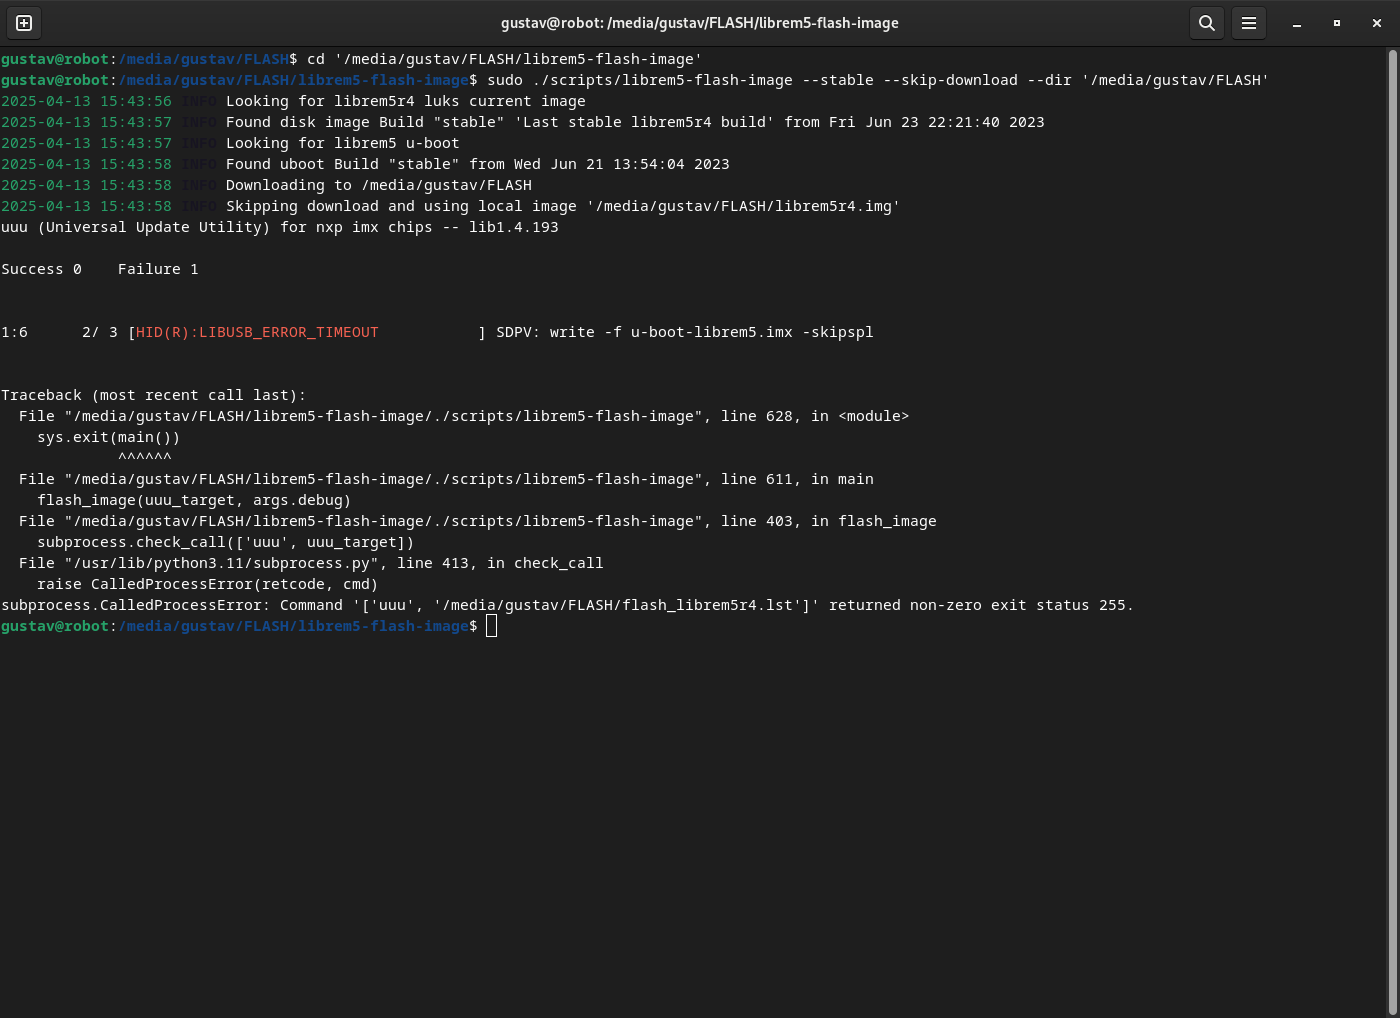Click 'Success 0' status text

click(41, 269)
